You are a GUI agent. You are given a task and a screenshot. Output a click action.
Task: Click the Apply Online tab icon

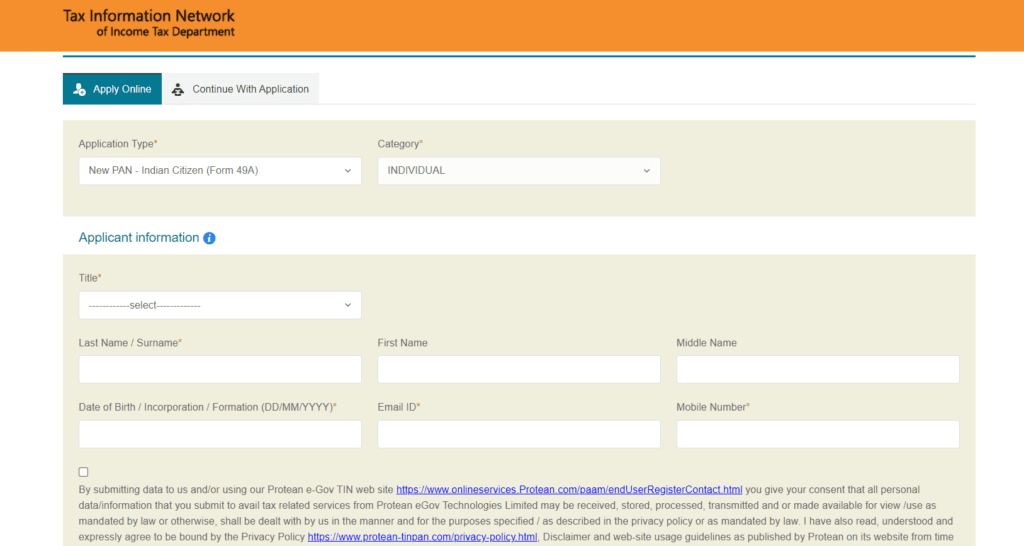click(x=80, y=89)
